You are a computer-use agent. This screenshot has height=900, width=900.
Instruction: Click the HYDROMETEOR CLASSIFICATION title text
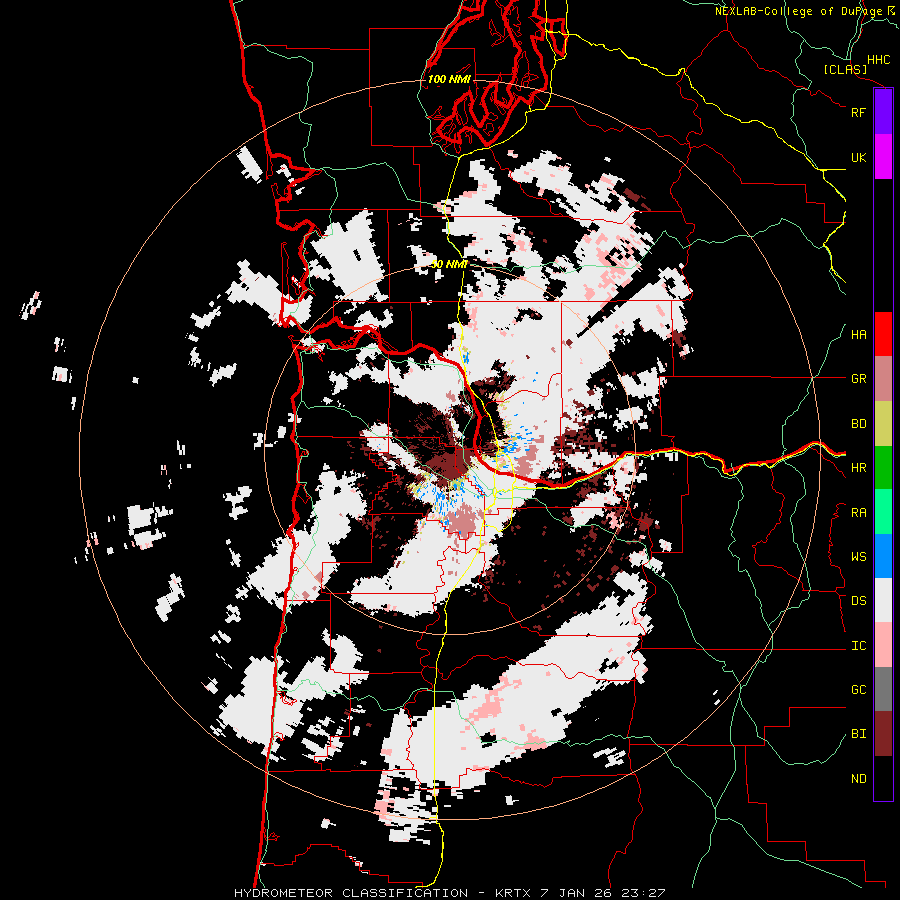click(x=351, y=893)
